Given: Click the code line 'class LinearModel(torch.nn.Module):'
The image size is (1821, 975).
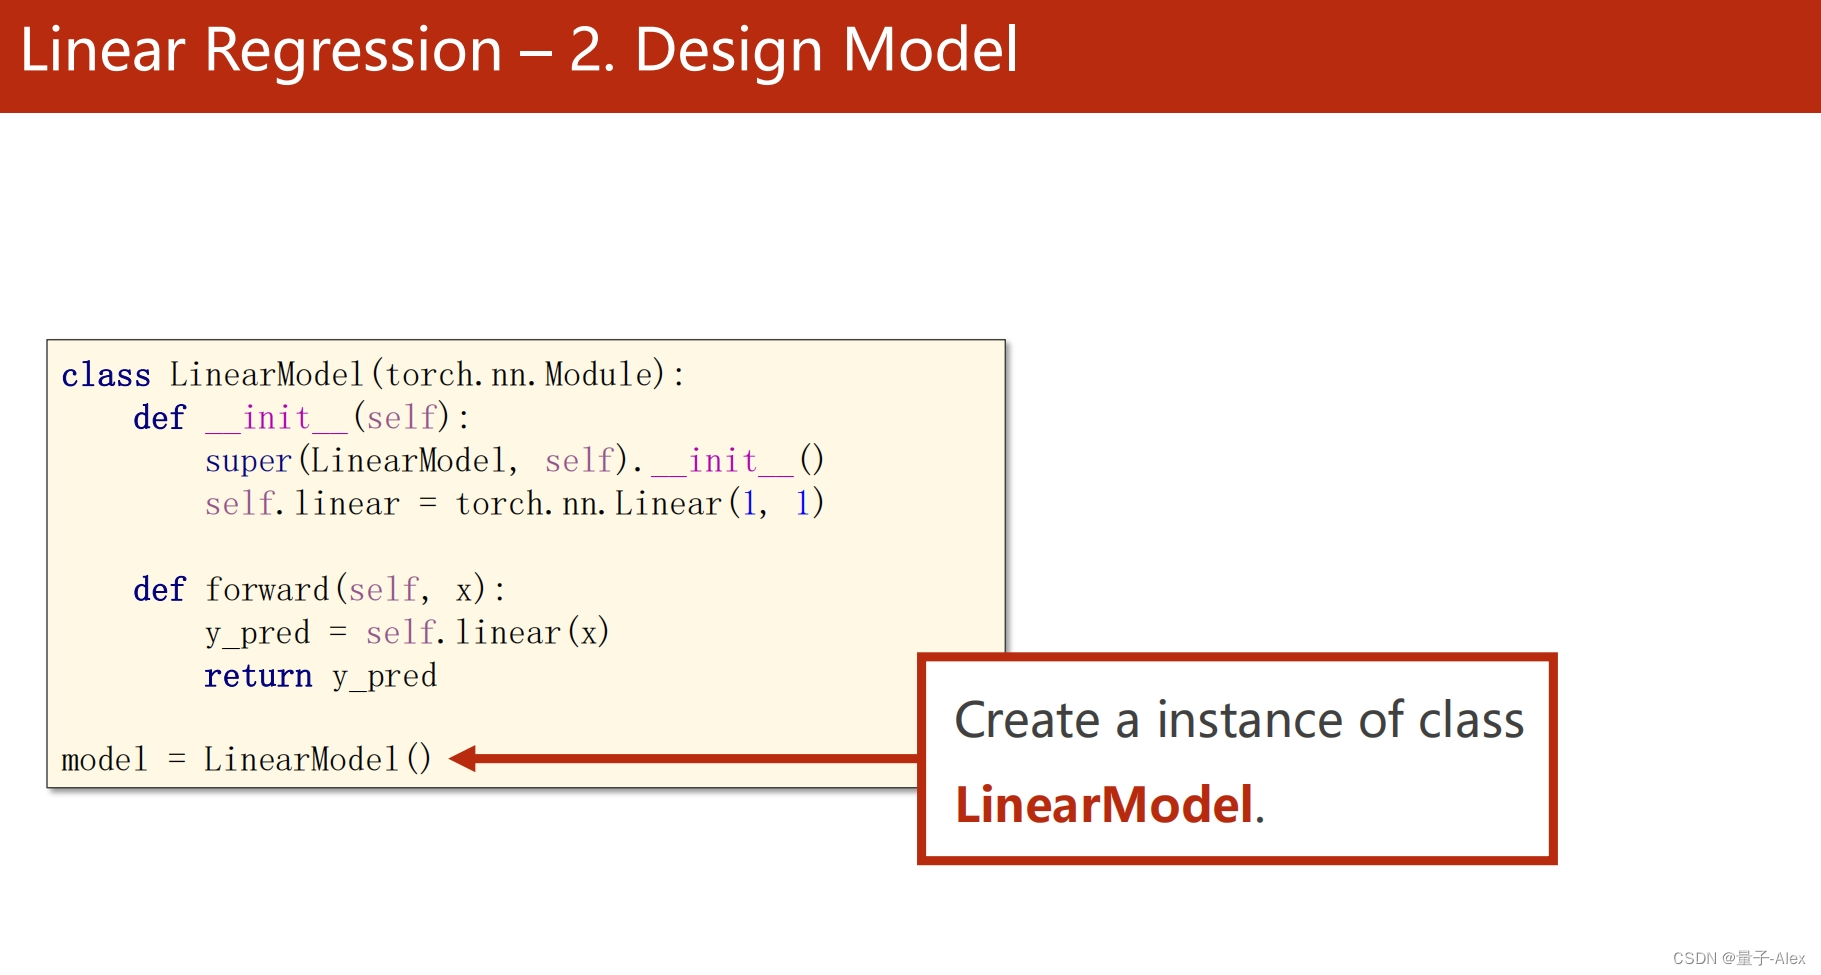Looking at the screenshot, I should click(373, 375).
